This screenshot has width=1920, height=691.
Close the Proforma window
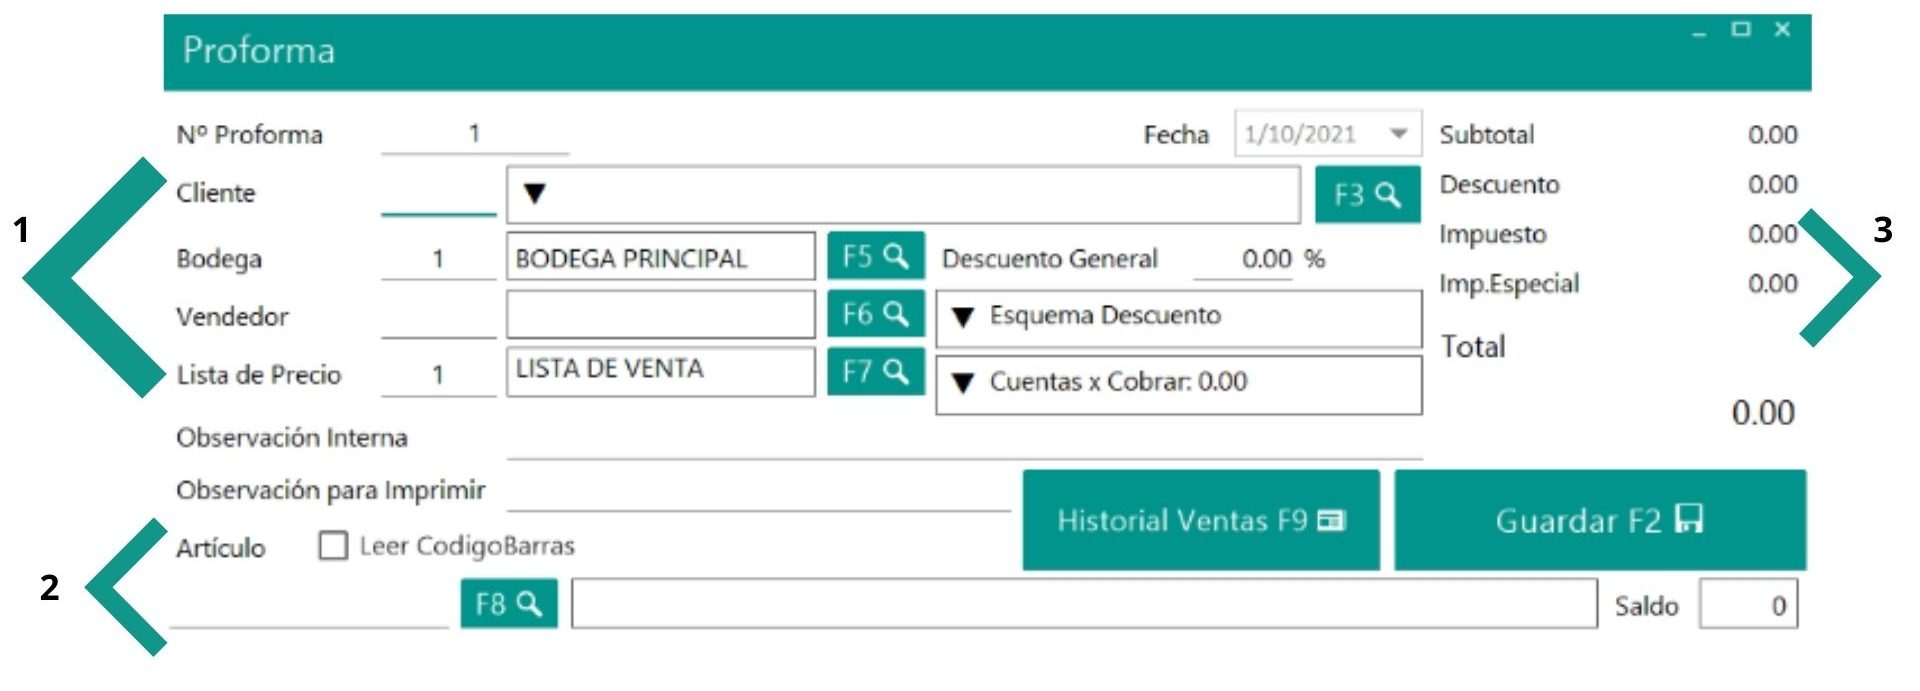(1782, 30)
